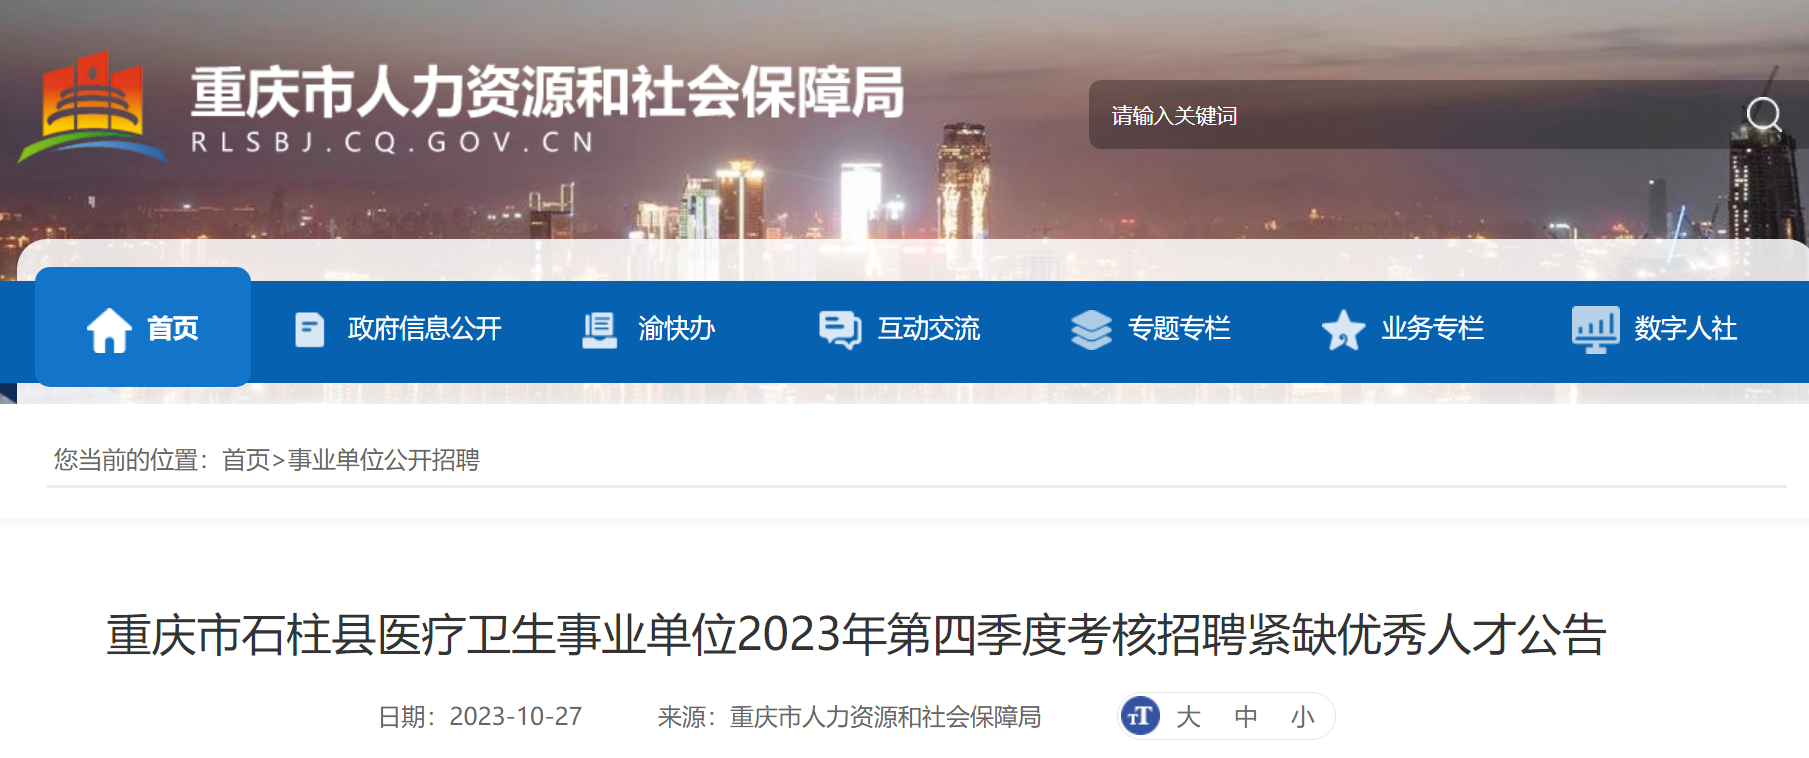Click the 重庆市人力资源和社会保障局 site title
The image size is (1809, 758).
click(547, 93)
